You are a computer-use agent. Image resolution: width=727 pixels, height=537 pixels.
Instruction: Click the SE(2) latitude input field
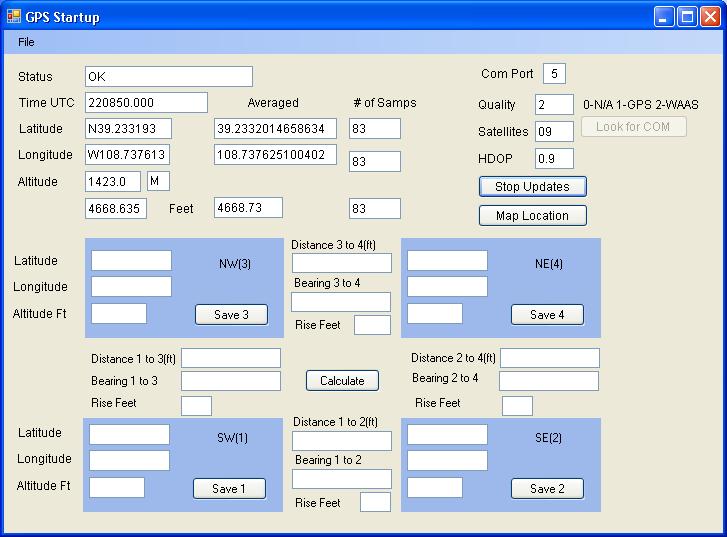click(447, 435)
